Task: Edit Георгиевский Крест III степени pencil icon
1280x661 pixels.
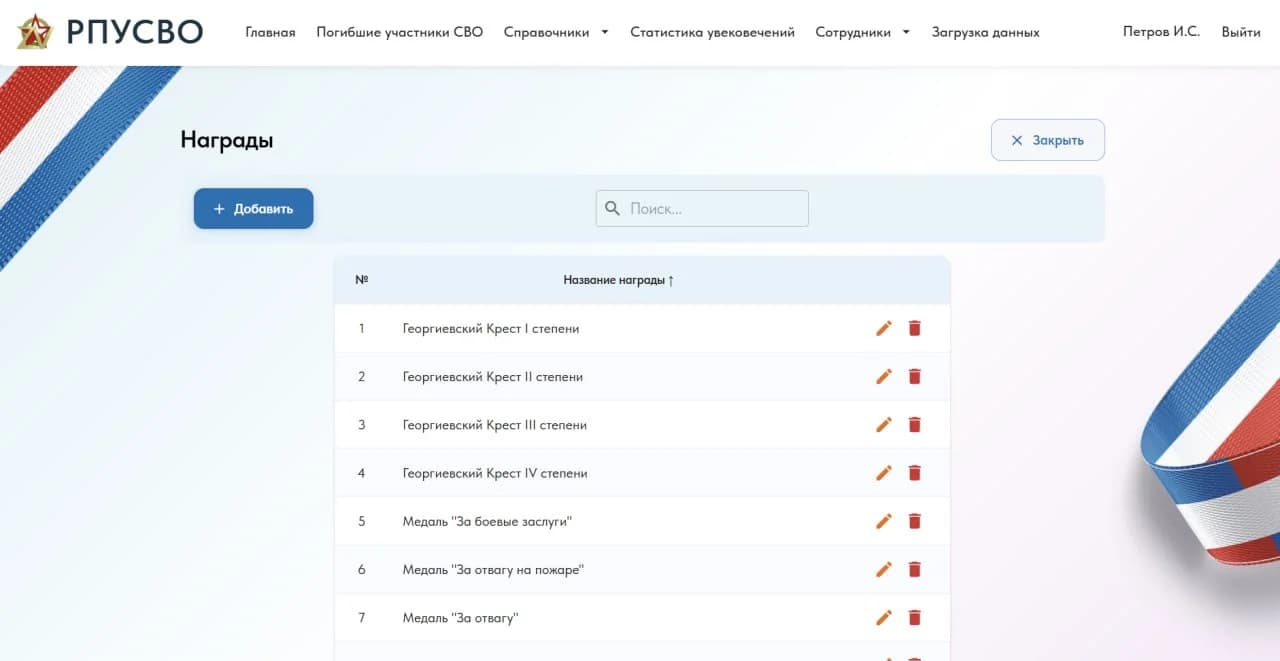Action: click(x=884, y=425)
